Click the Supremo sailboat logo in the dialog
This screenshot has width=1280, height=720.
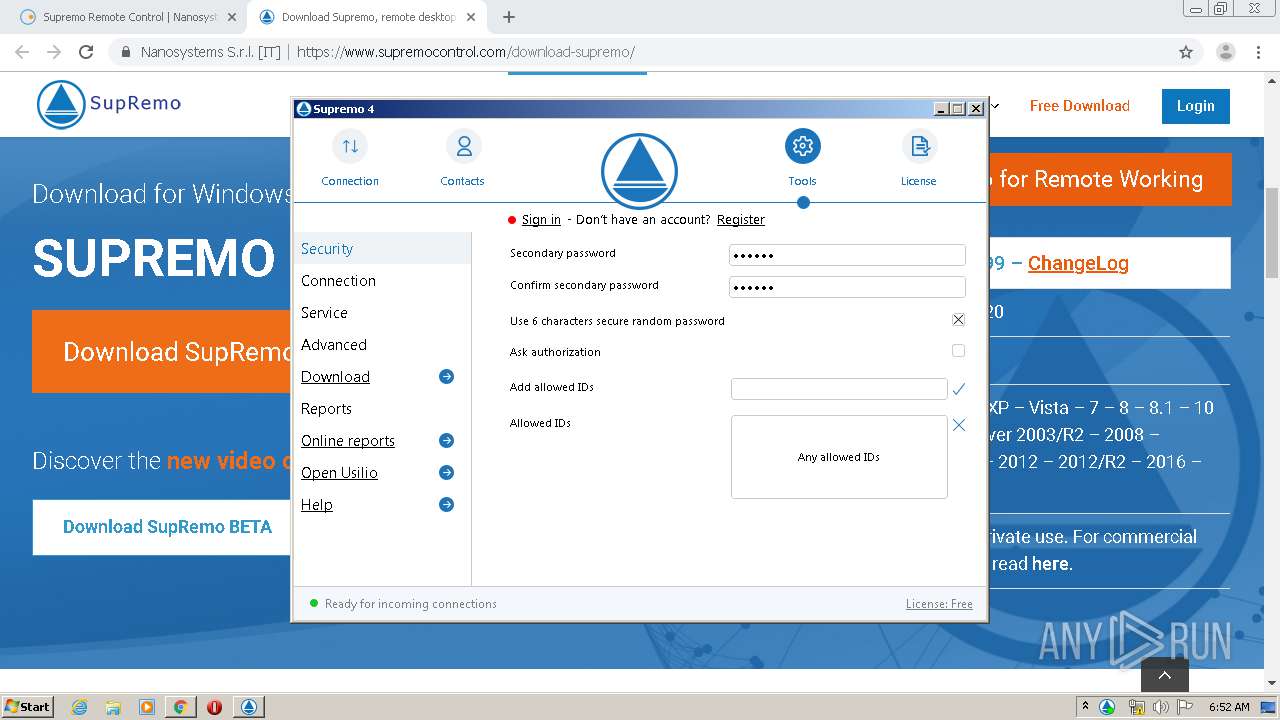pos(639,170)
